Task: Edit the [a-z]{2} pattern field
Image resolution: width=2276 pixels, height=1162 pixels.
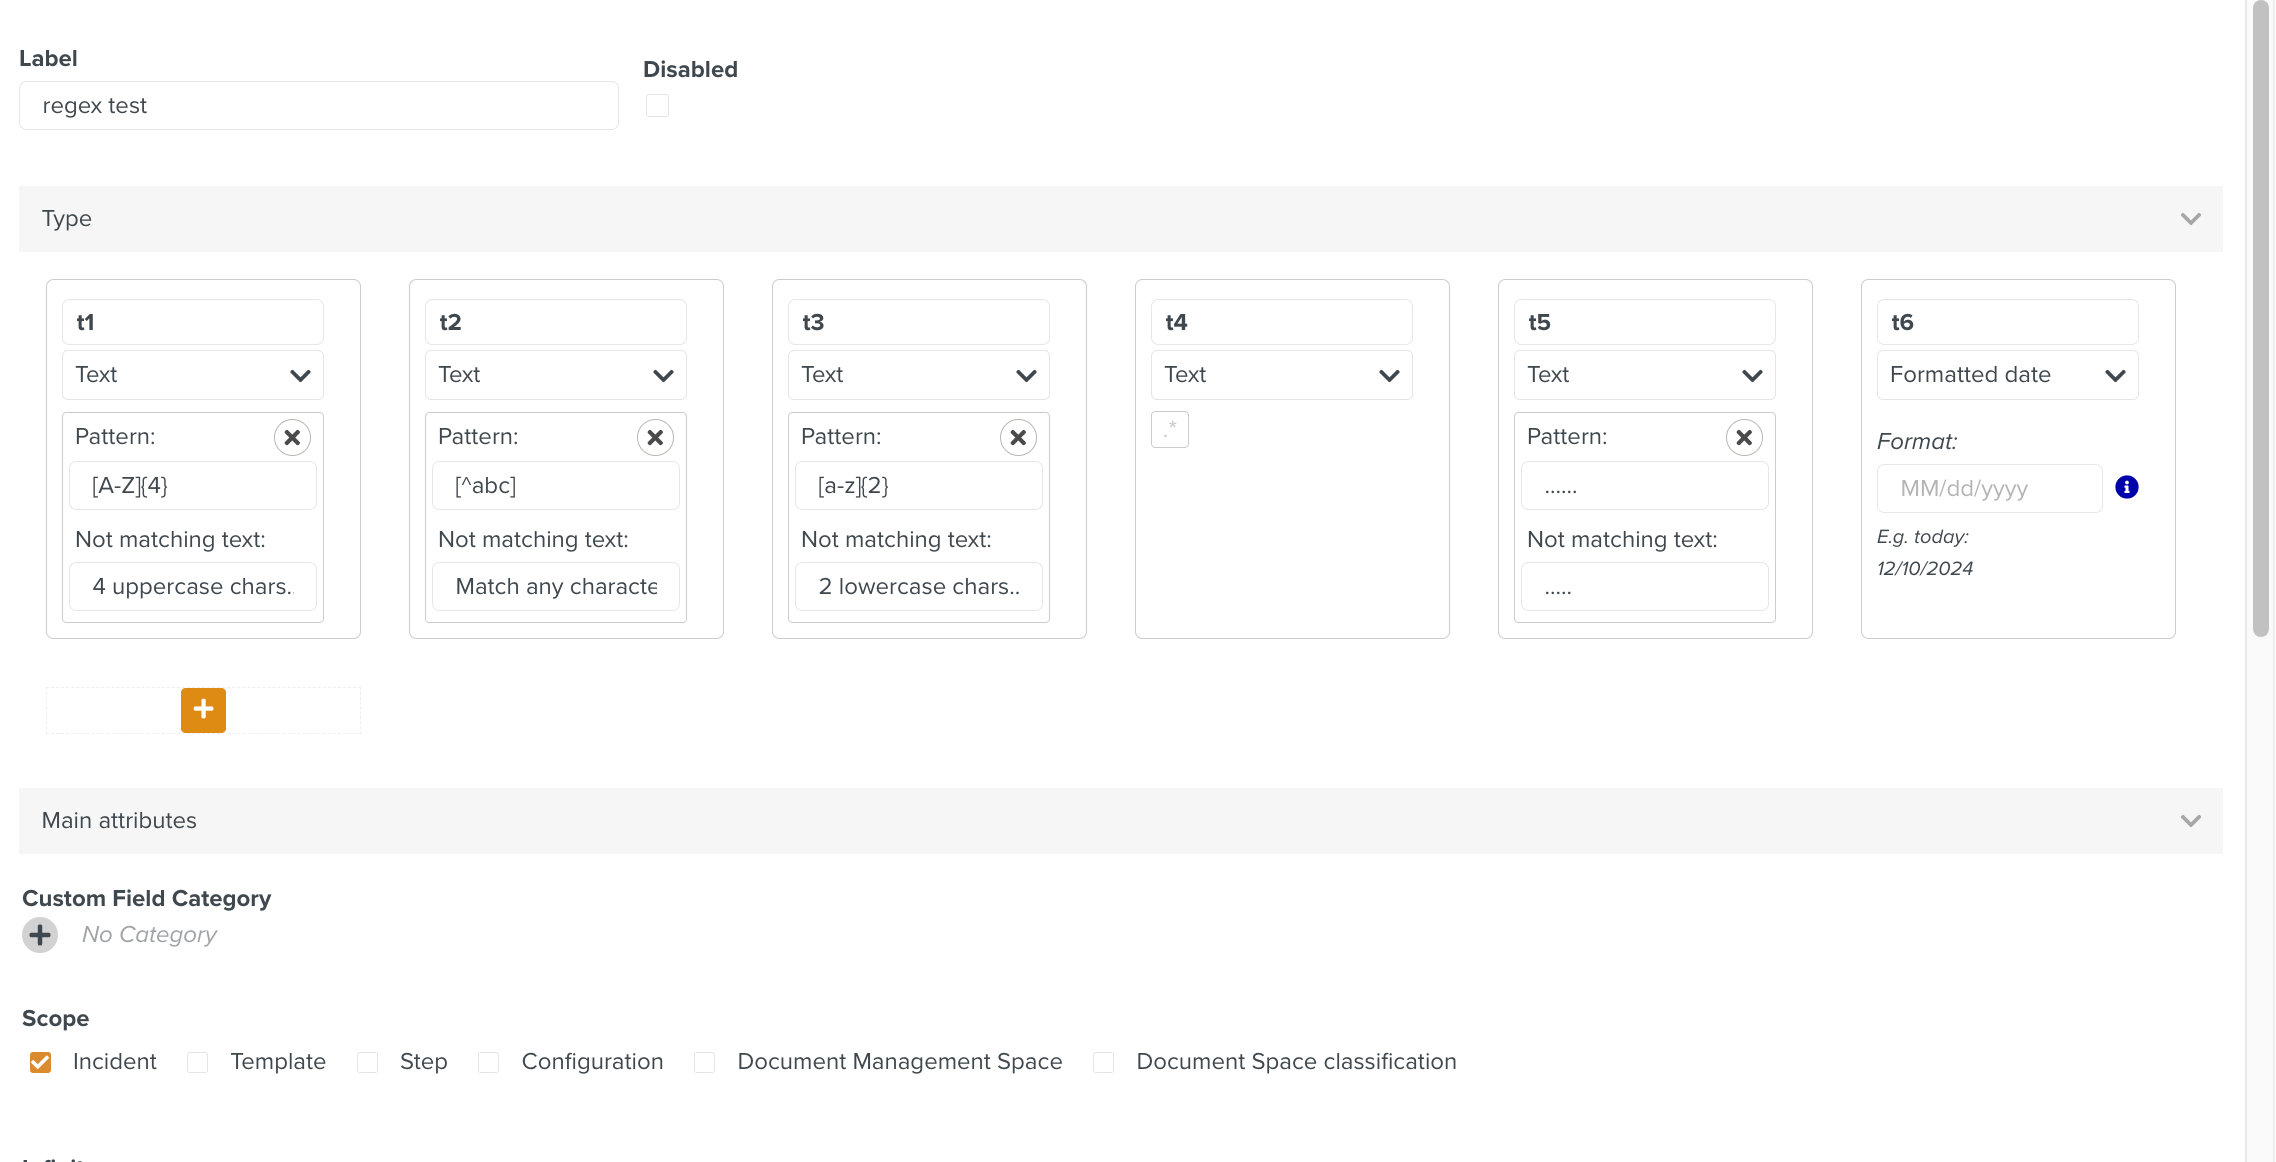Action: coord(919,486)
